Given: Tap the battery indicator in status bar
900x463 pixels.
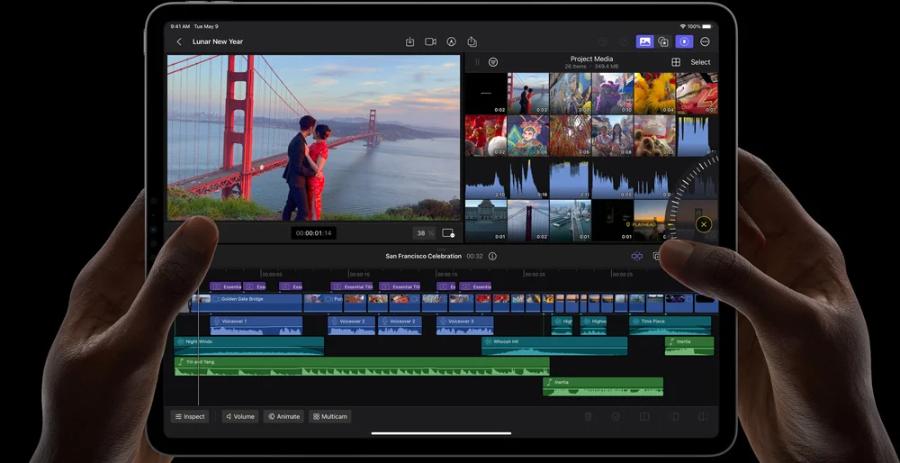Looking at the screenshot, I should 707,26.
